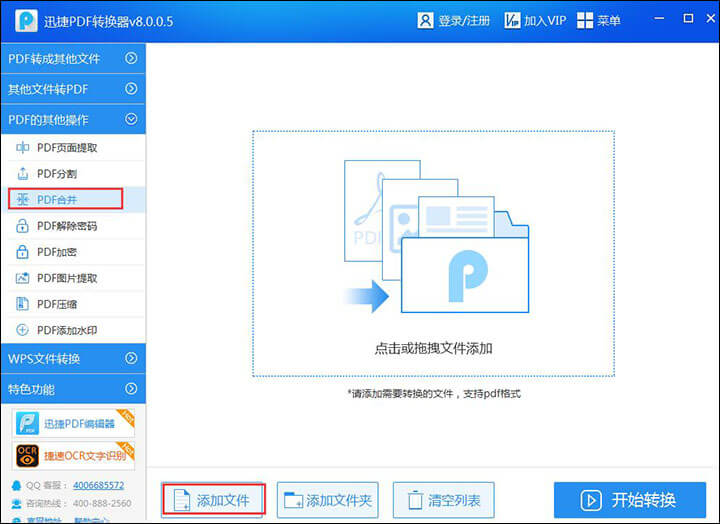
Task: Open the WPS文件转换 section
Action: pyautogui.click(x=73, y=358)
